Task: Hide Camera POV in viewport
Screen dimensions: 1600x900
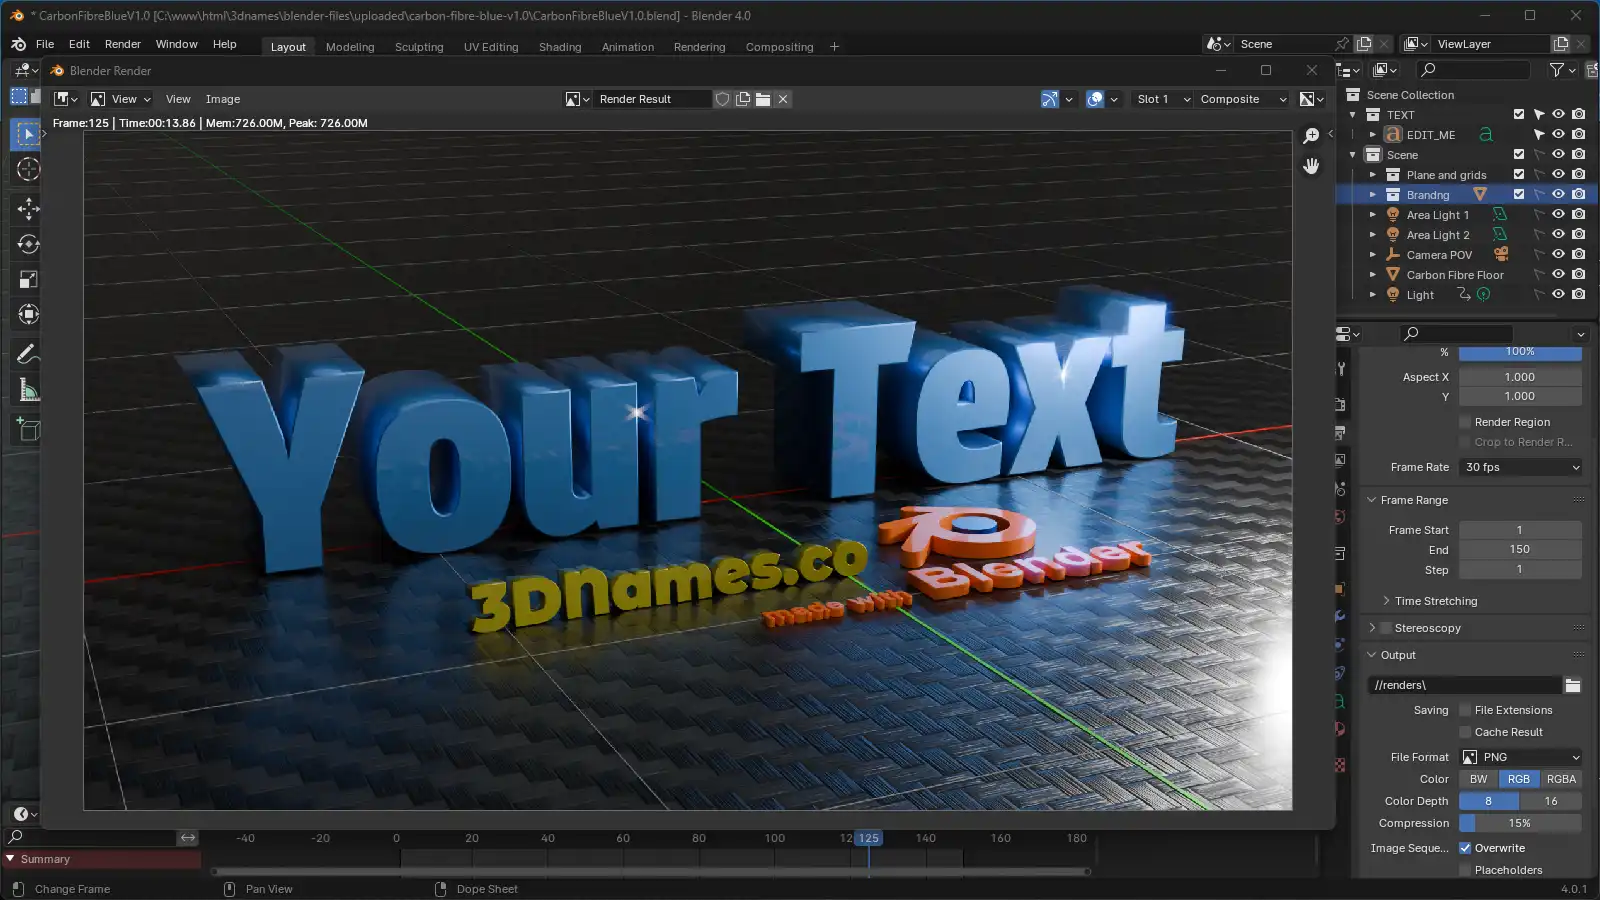Action: 1558,254
